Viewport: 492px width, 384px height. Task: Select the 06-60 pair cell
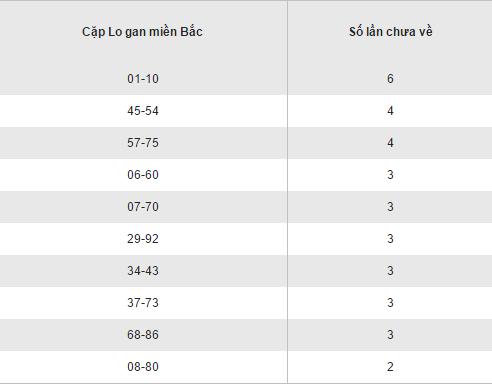point(143,175)
